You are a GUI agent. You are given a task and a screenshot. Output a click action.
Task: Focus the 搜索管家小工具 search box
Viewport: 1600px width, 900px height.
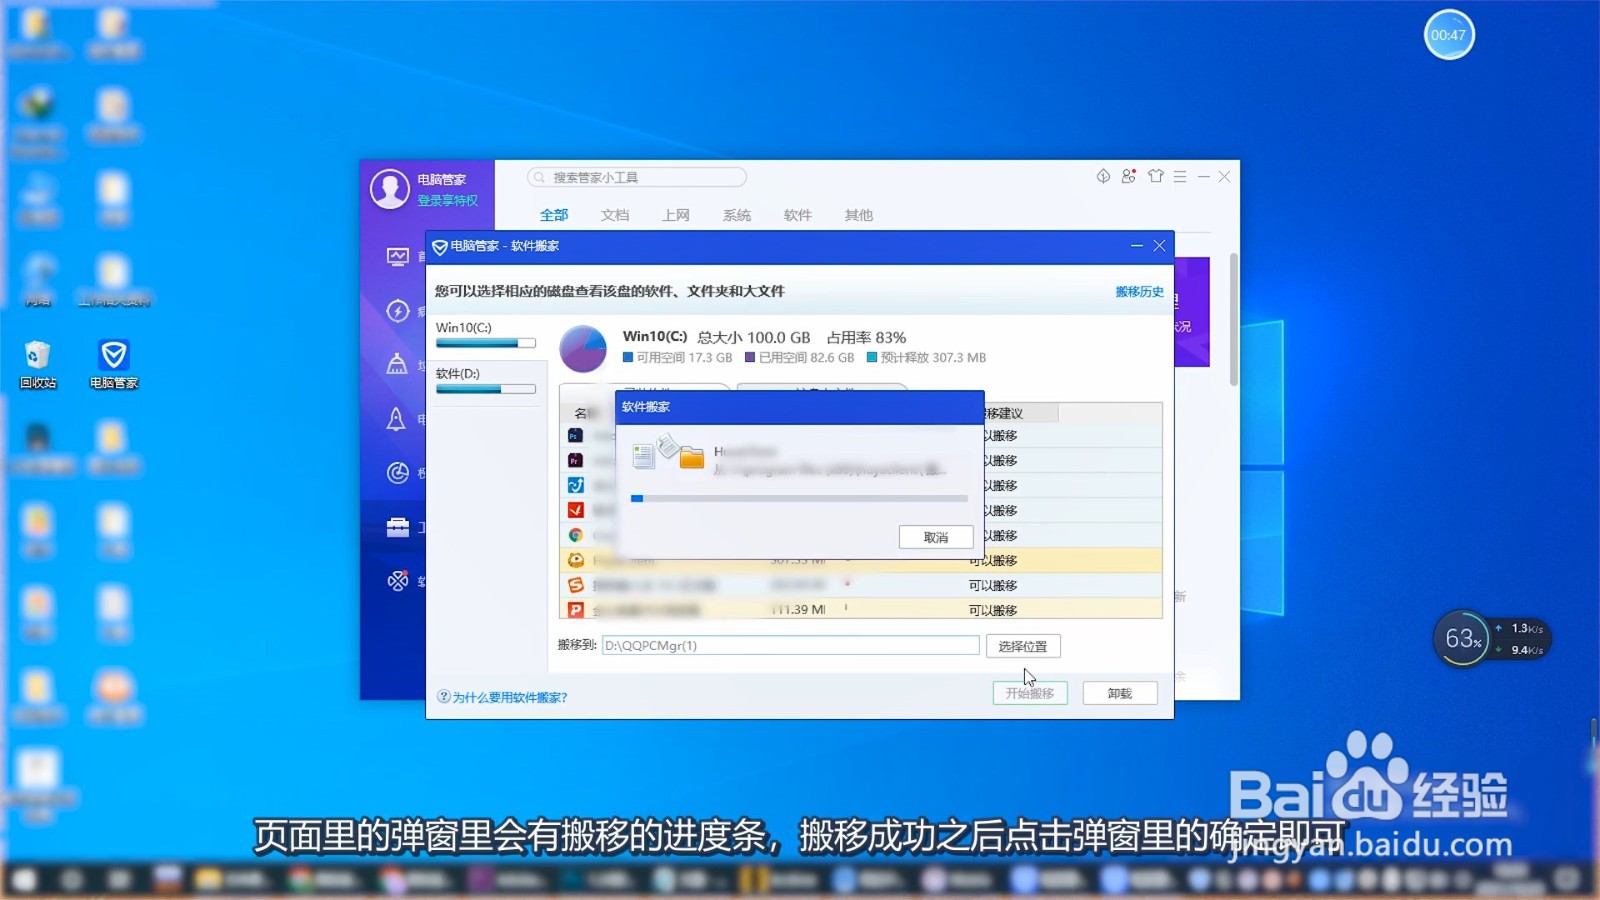(637, 177)
